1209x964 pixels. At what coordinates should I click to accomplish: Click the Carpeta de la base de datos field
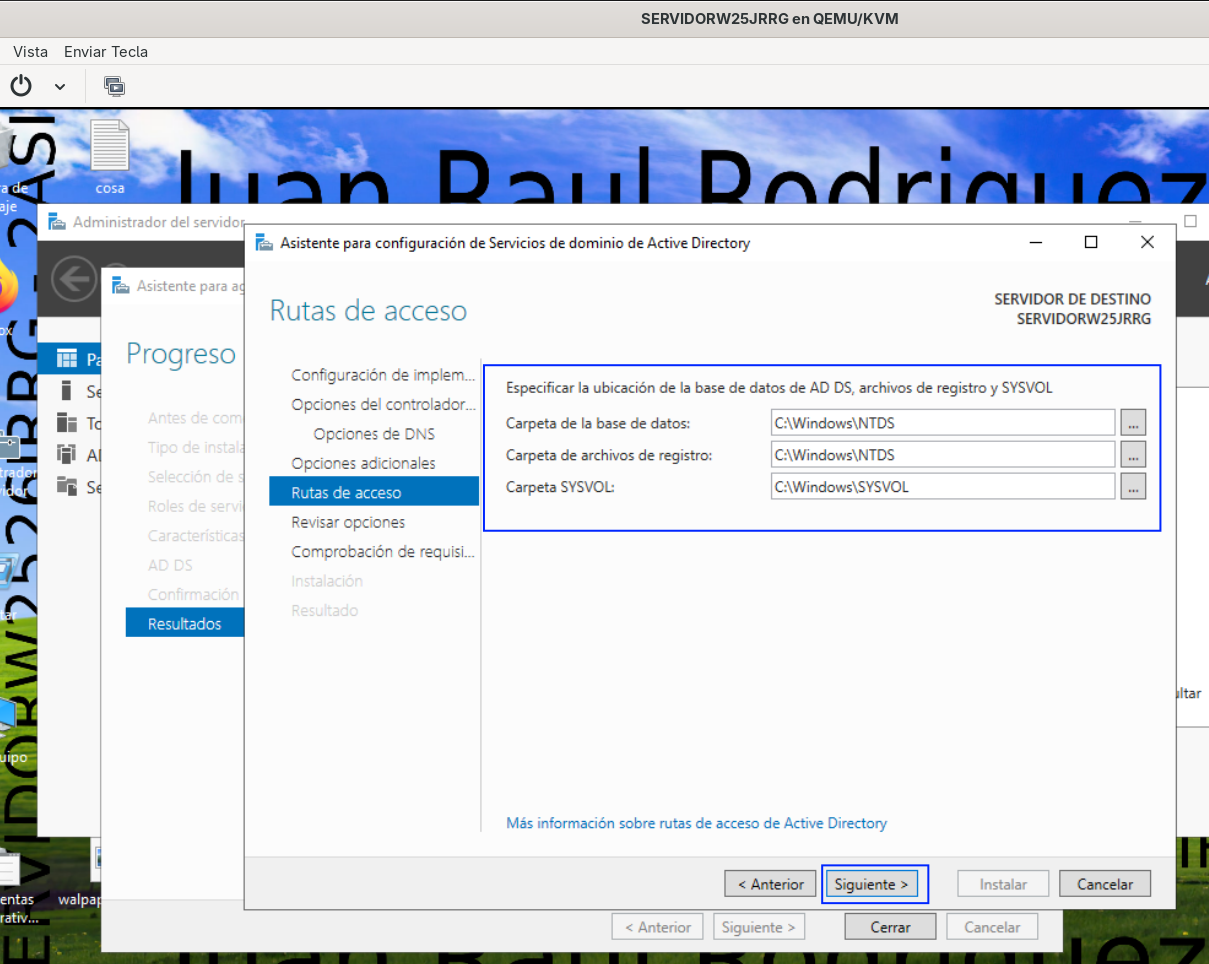coord(943,423)
